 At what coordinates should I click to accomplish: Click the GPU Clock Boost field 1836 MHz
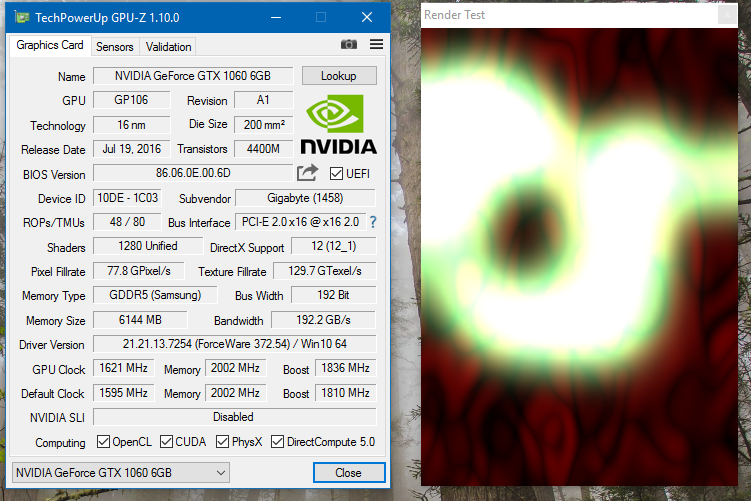pyautogui.click(x=346, y=368)
